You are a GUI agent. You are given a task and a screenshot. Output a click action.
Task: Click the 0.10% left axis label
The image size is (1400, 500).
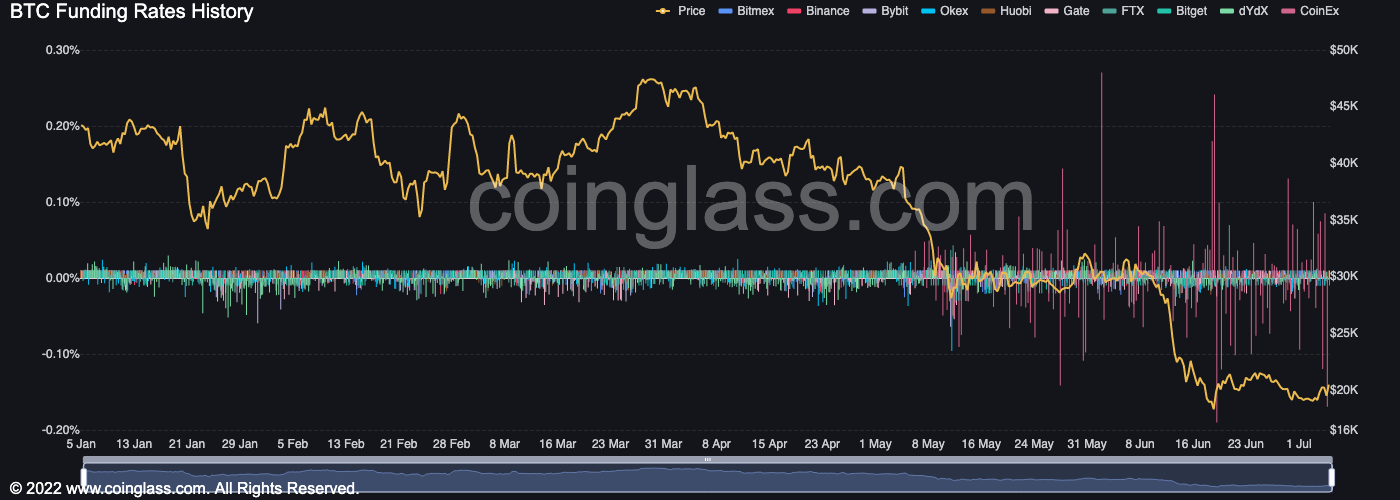pyautogui.click(x=63, y=202)
